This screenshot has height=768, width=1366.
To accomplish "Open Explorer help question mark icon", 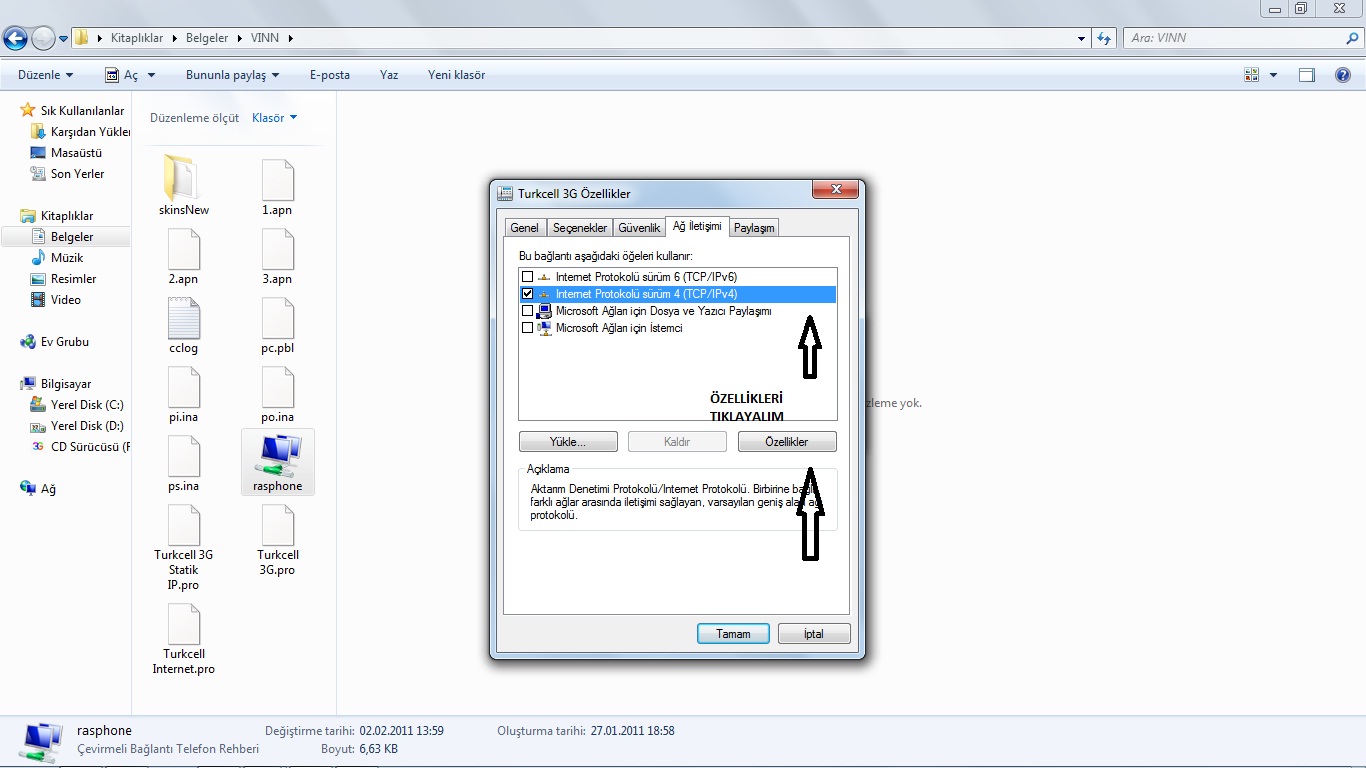I will (1343, 75).
